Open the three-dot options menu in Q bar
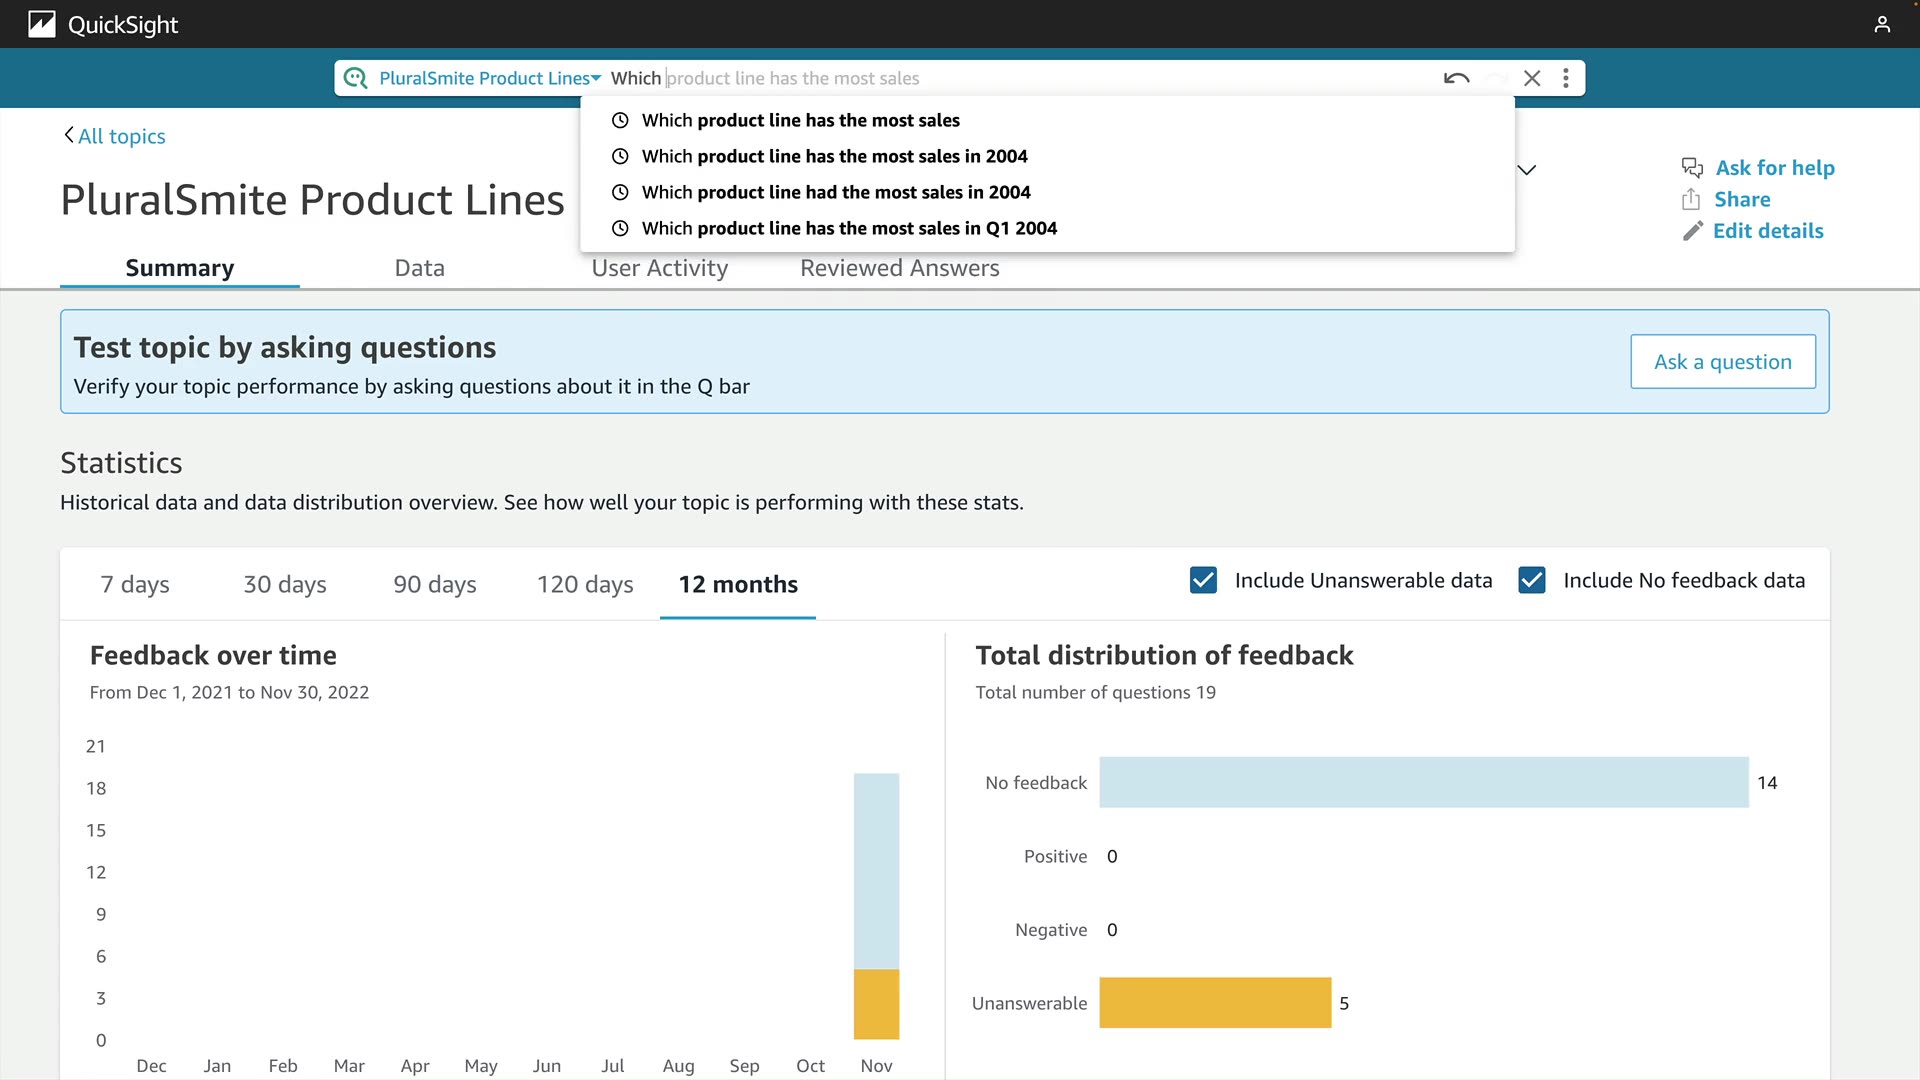The width and height of the screenshot is (1920, 1080). coord(1566,78)
